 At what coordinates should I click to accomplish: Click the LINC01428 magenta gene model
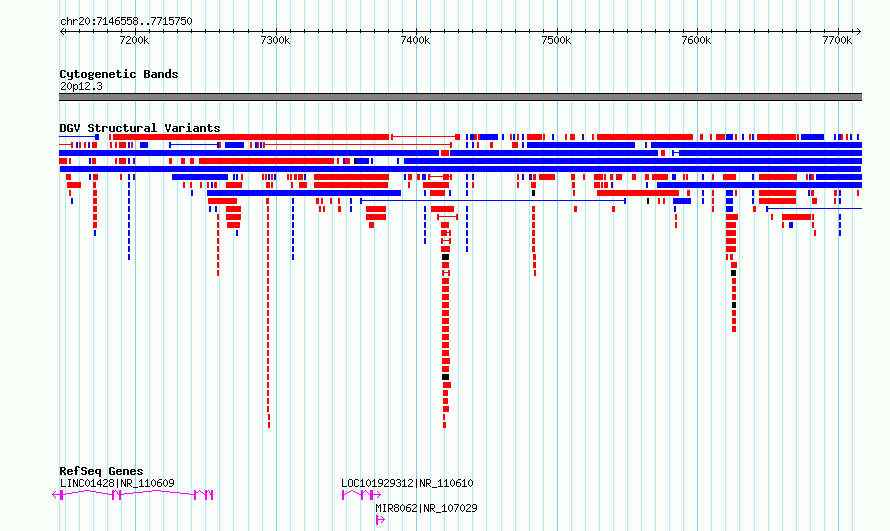point(133,495)
